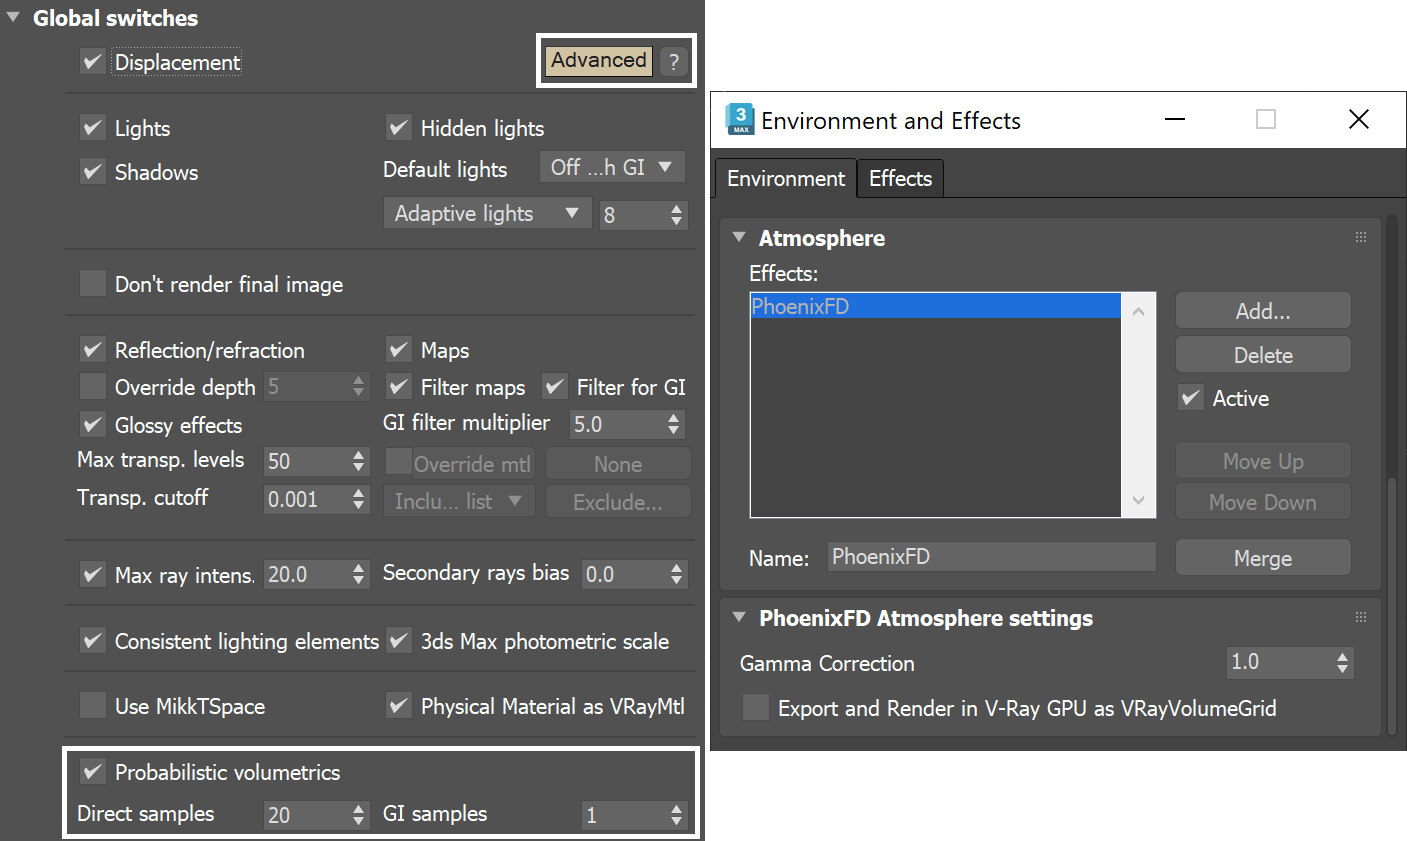Enable Use MikkTSpace checkbox
This screenshot has height=841, width=1407.
(92, 706)
